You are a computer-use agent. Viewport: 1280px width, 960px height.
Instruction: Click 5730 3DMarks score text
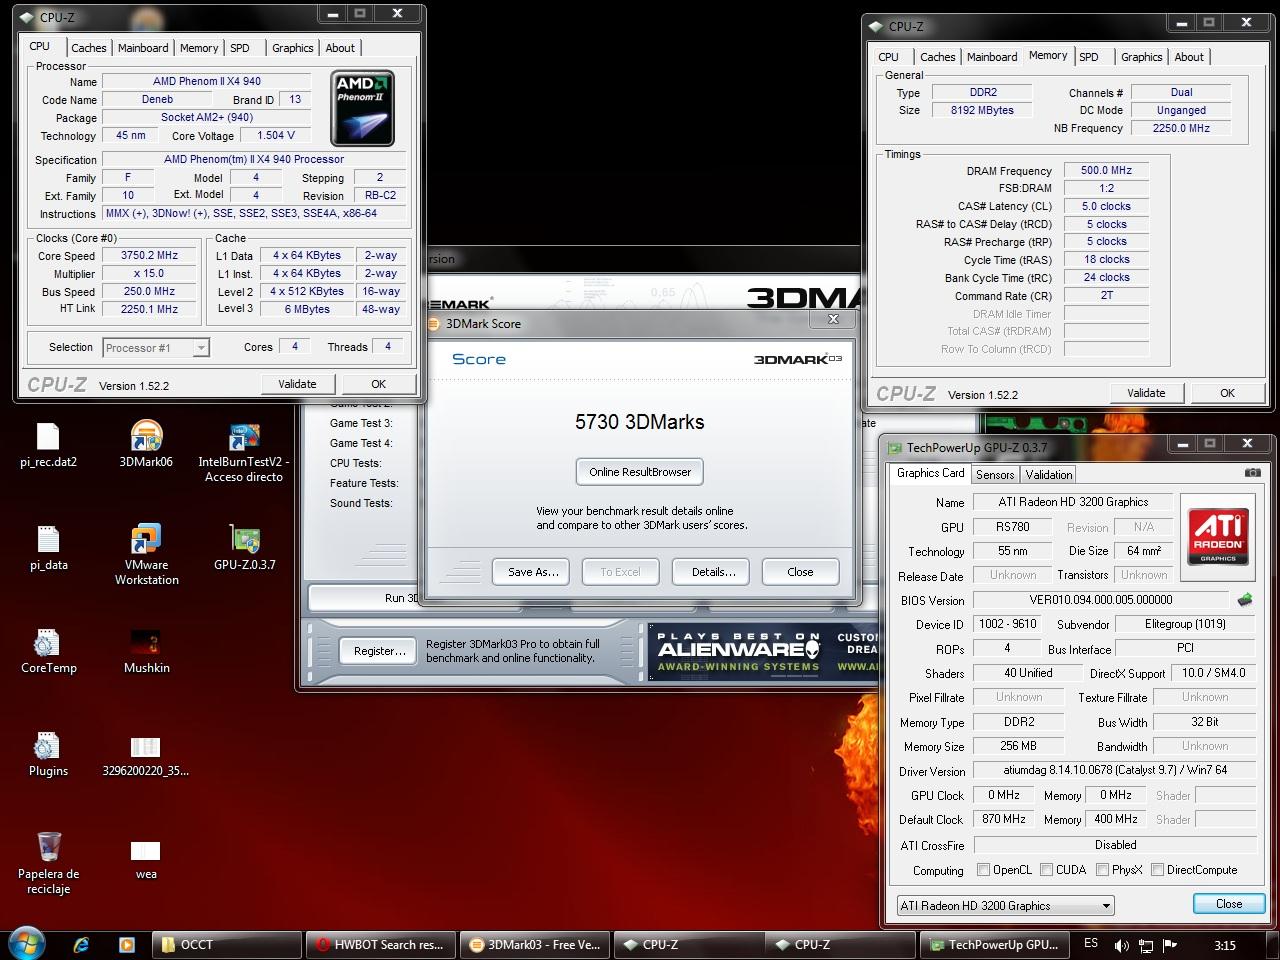pos(640,422)
